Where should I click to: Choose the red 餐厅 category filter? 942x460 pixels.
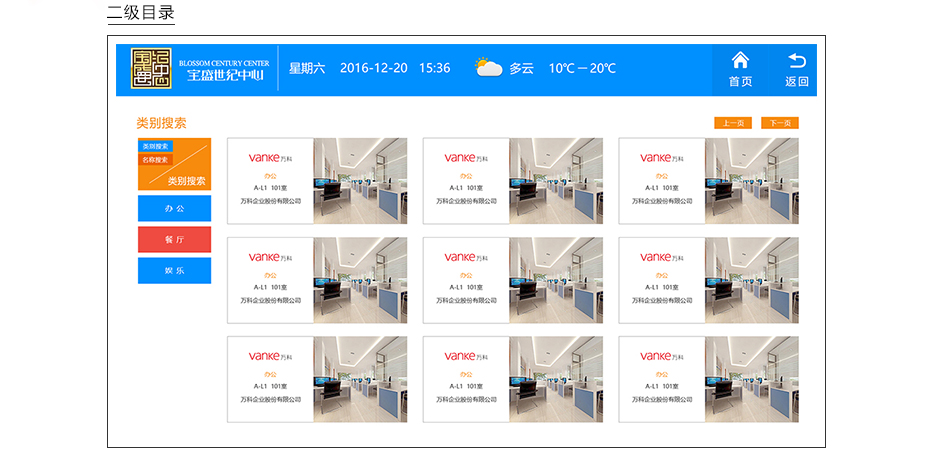174,240
